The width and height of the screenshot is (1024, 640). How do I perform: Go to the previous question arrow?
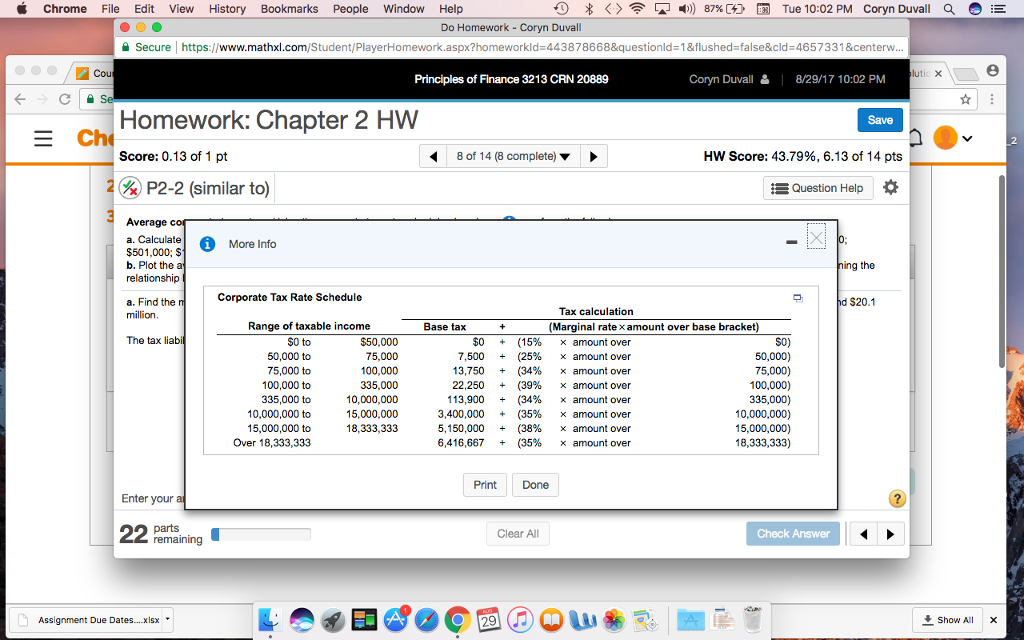(432, 156)
